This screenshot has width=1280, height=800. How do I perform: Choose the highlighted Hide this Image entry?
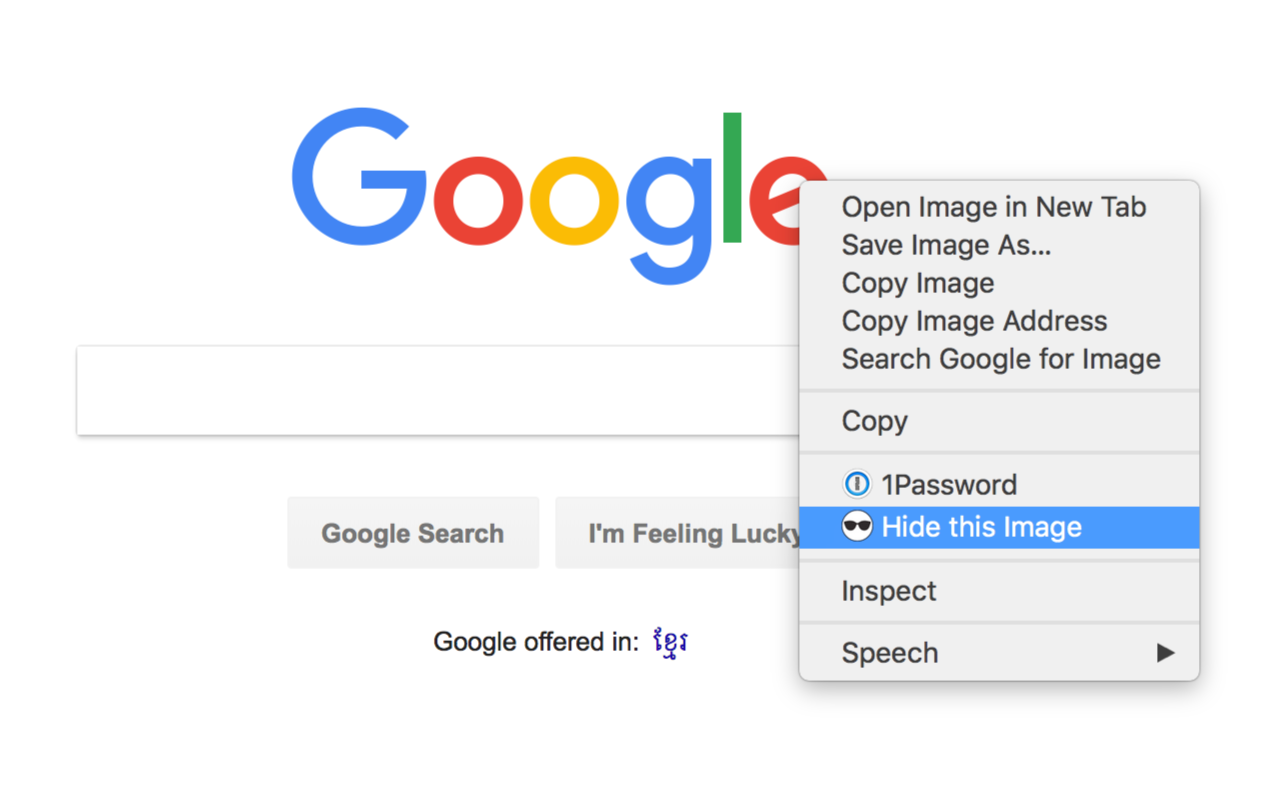(980, 527)
